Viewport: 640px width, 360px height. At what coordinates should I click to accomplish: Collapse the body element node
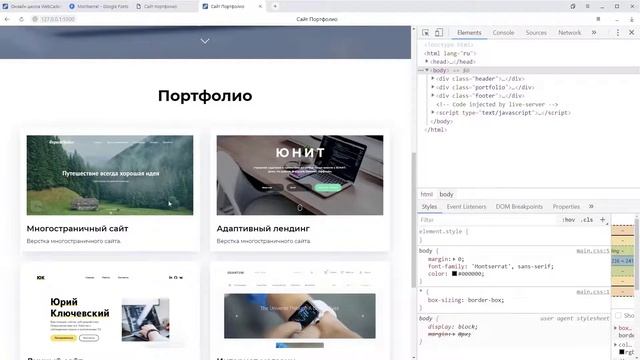click(x=427, y=70)
